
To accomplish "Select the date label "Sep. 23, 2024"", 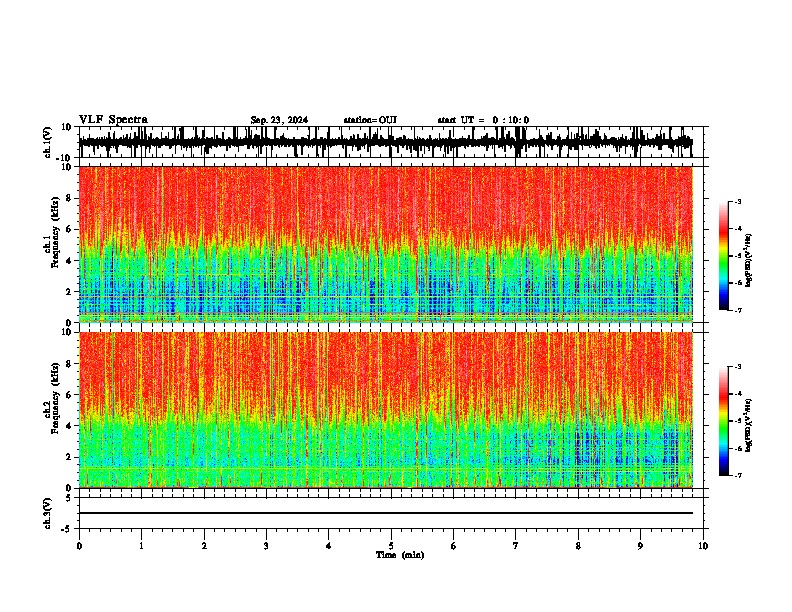I will coord(279,120).
